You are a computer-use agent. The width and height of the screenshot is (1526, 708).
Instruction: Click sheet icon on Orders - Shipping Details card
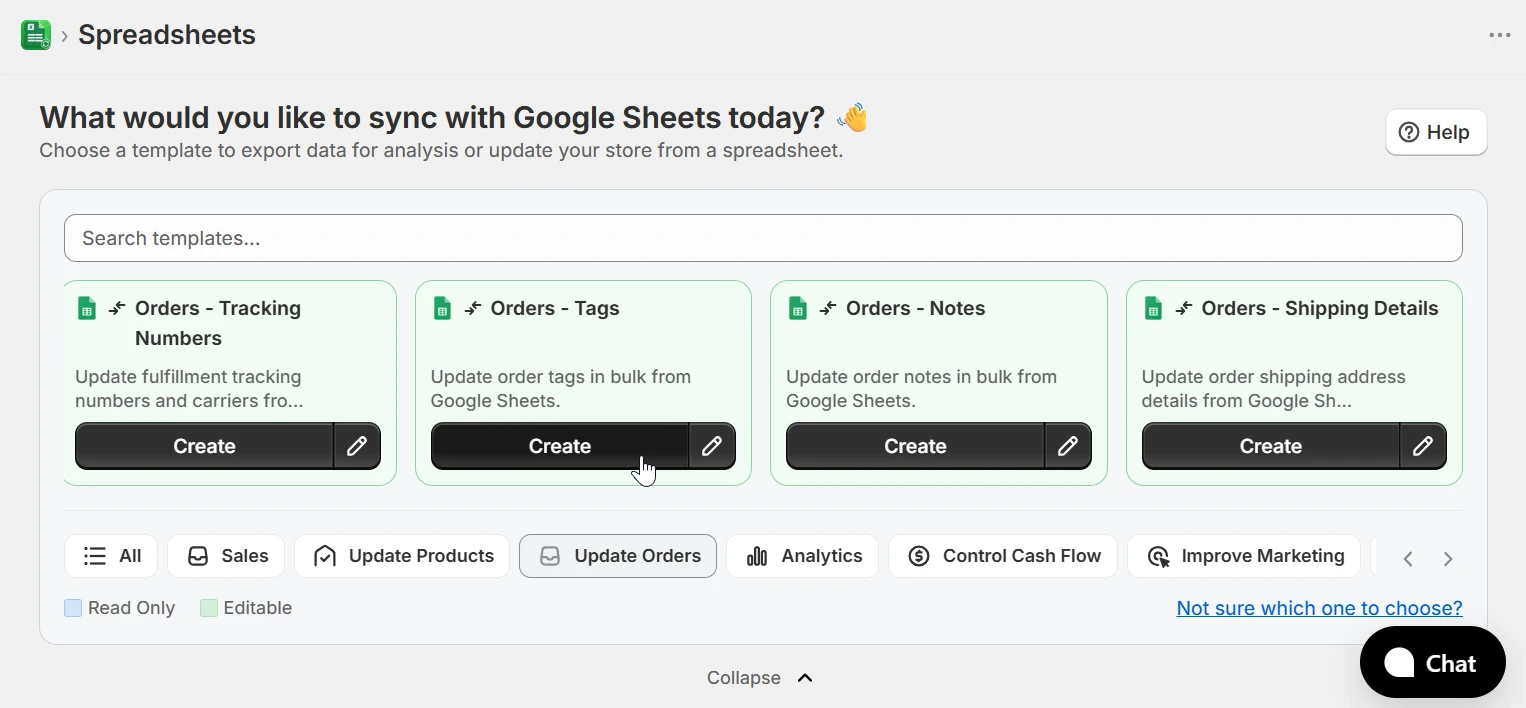(x=1153, y=309)
